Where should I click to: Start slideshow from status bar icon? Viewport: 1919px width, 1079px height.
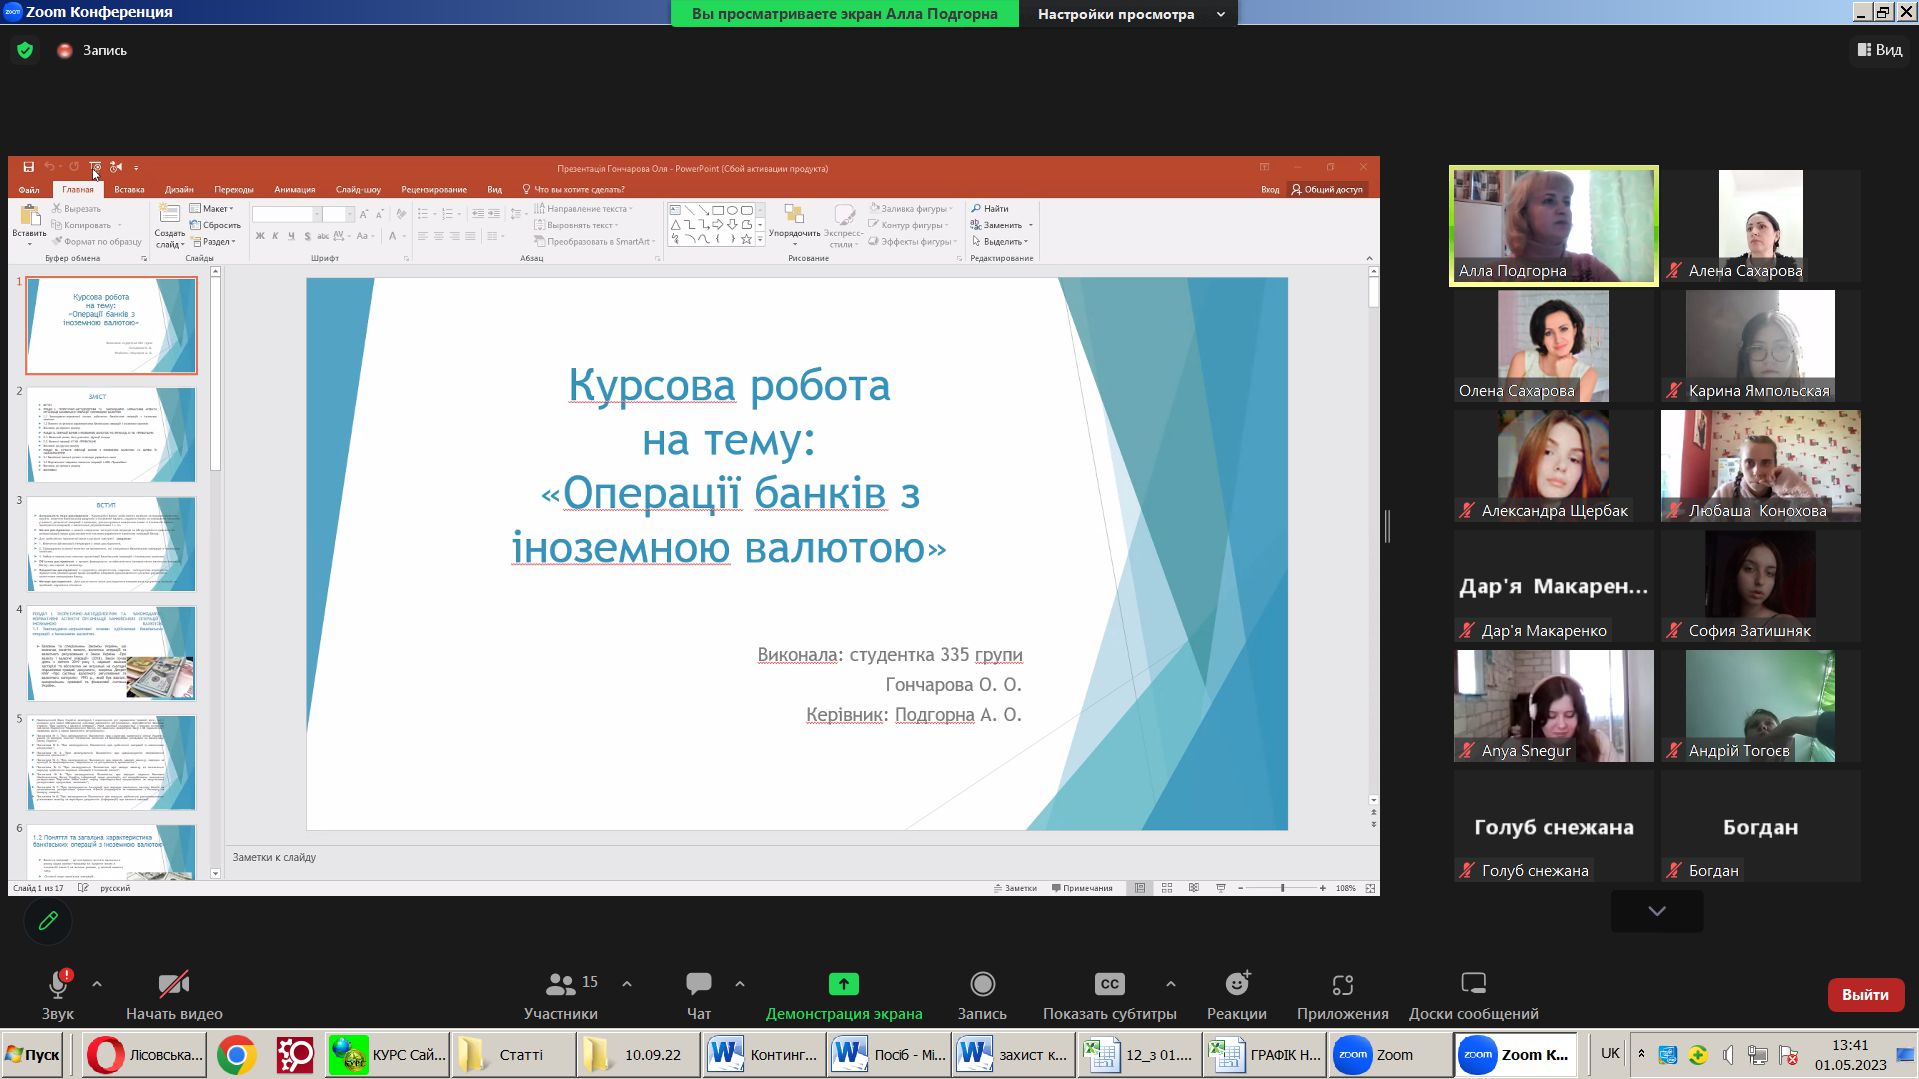[1221, 888]
